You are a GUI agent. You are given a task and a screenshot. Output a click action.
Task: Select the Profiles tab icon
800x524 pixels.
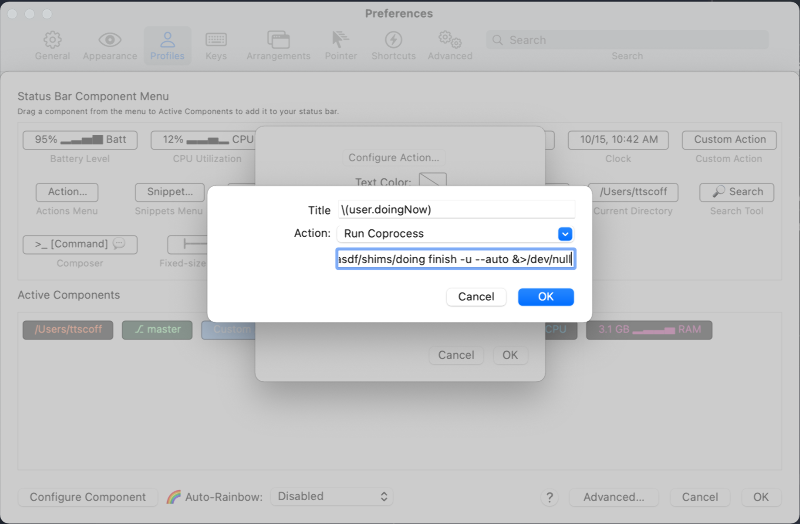tap(167, 45)
